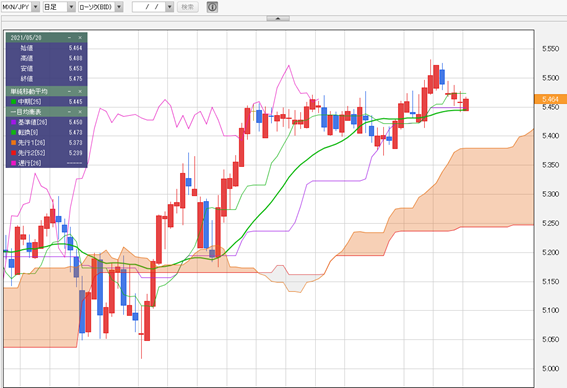
Task: Click the purple 基準値[26] color swatch
Action: tap(13, 122)
